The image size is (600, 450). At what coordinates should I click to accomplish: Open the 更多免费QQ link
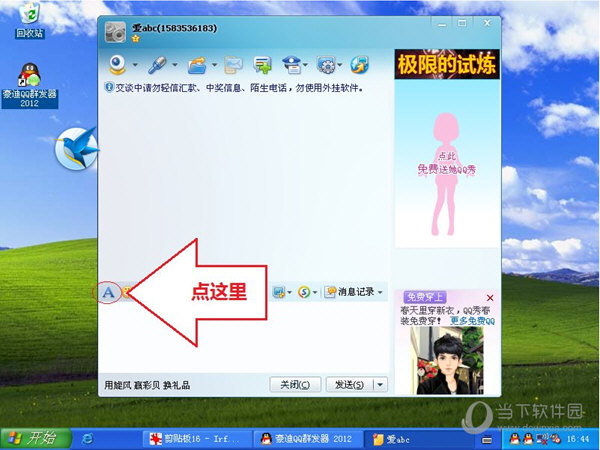coord(472,321)
